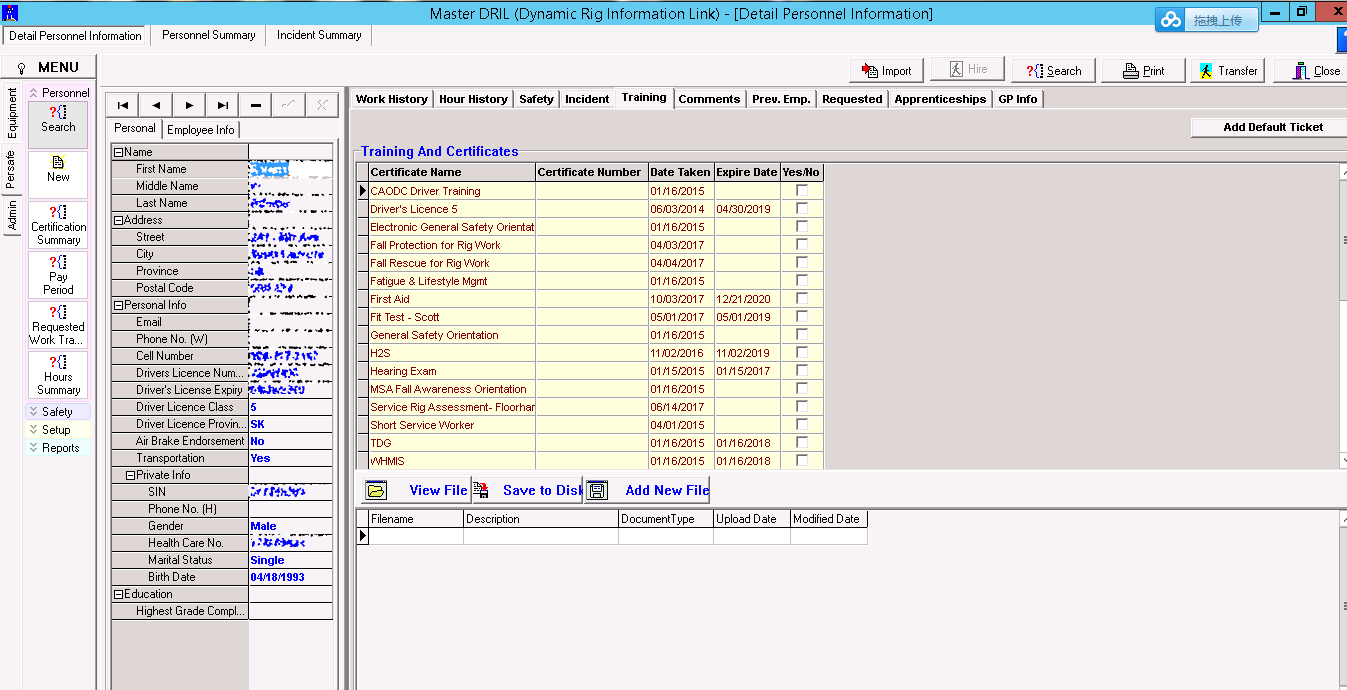Click the Prev. Emp. tab

click(782, 99)
